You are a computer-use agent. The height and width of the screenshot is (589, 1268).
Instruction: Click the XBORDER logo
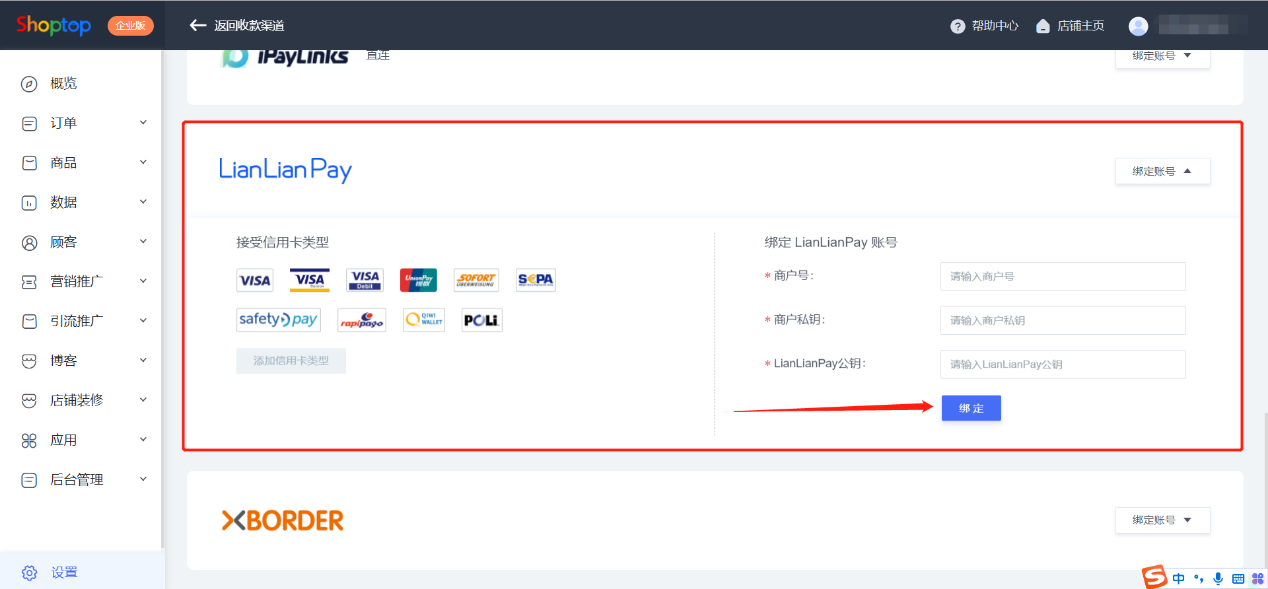282,520
